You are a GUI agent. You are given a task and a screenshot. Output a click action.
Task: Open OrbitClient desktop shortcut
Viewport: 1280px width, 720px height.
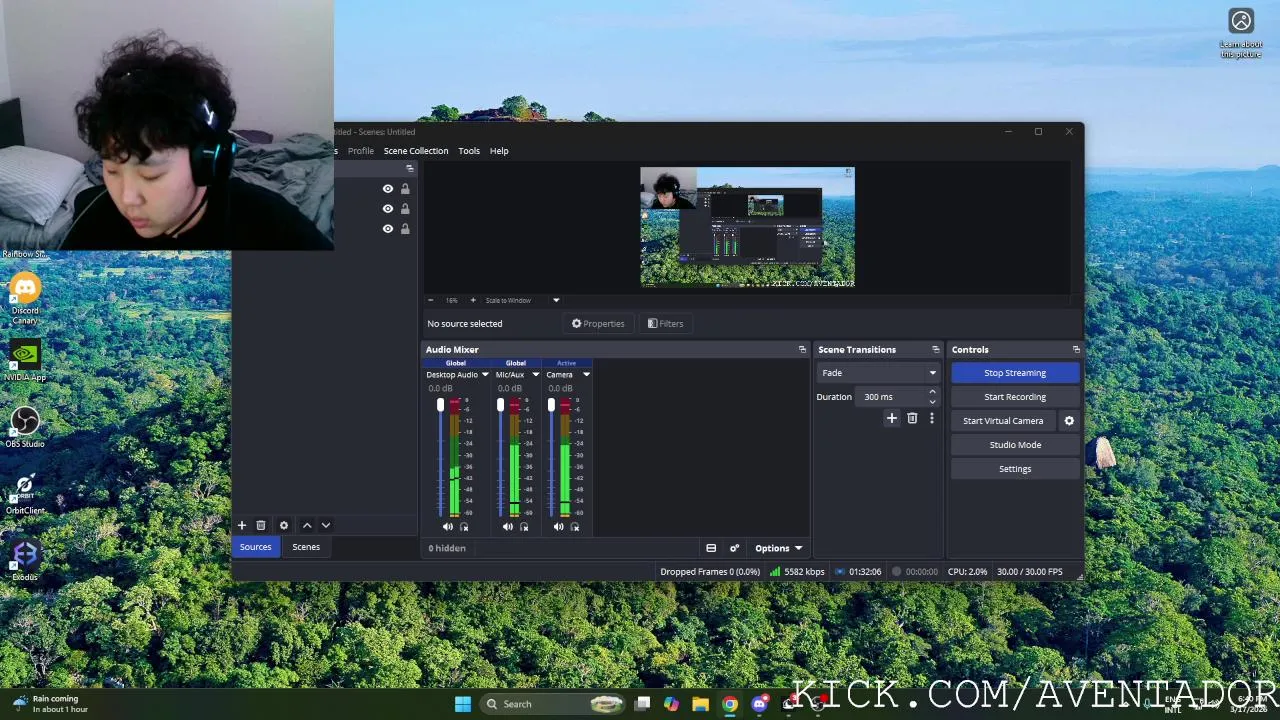tap(25, 493)
